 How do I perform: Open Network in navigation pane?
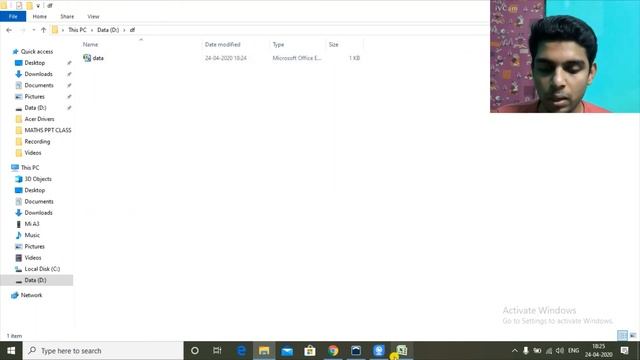pos(31,295)
